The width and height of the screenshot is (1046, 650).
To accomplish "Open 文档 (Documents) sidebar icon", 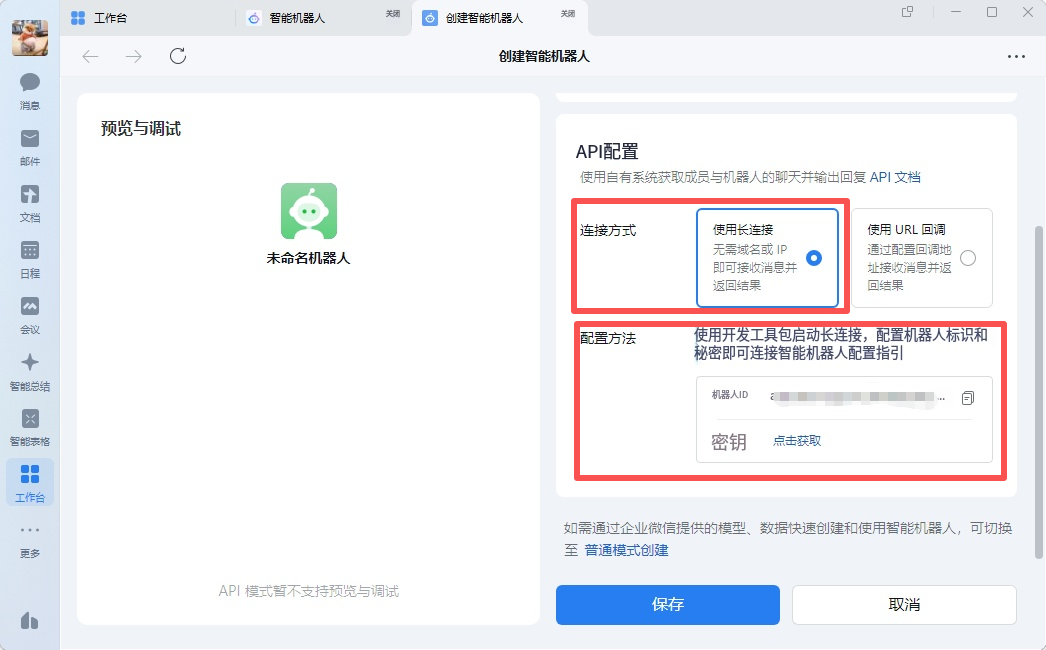I will 30,202.
